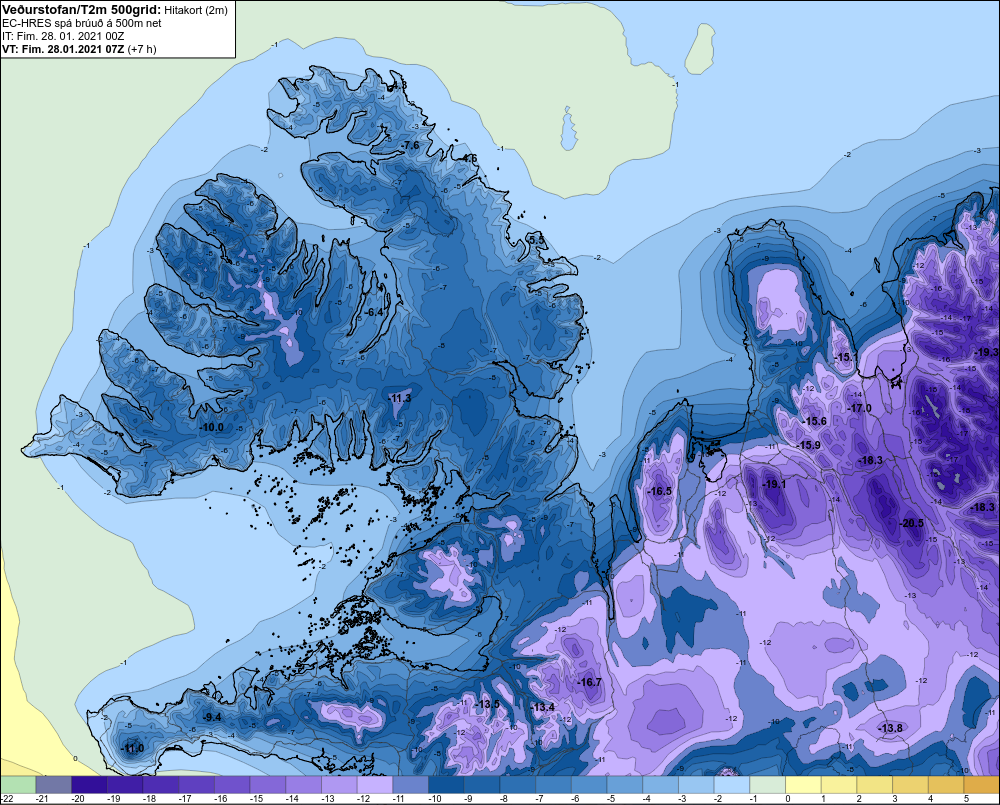Click the -15.1 temperature label on map
1000x805 pixels.
(846, 357)
